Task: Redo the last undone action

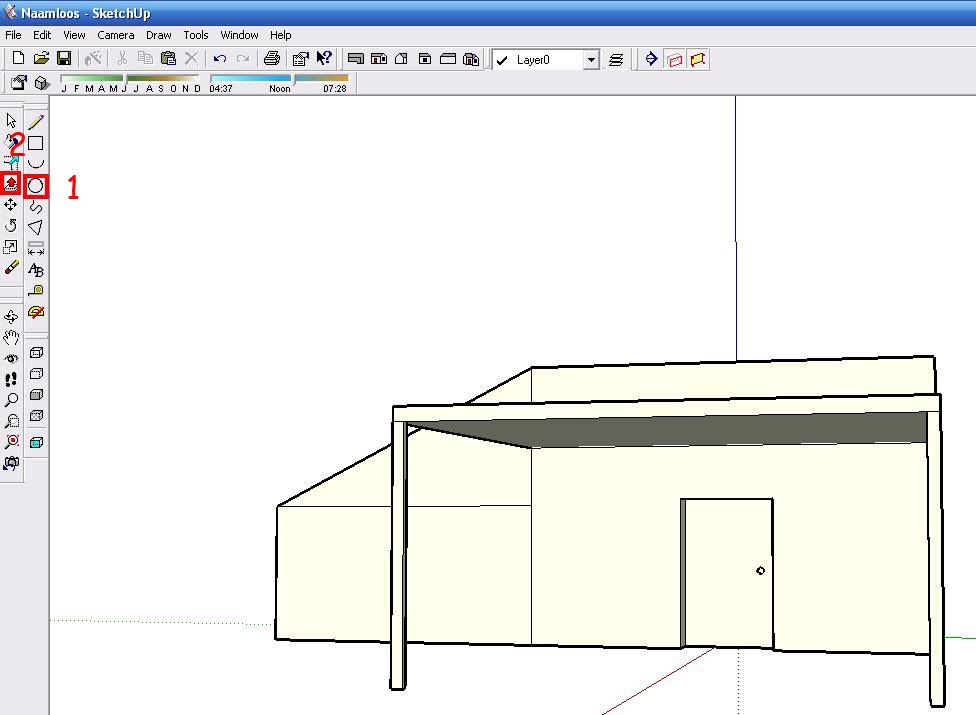Action: (x=243, y=58)
